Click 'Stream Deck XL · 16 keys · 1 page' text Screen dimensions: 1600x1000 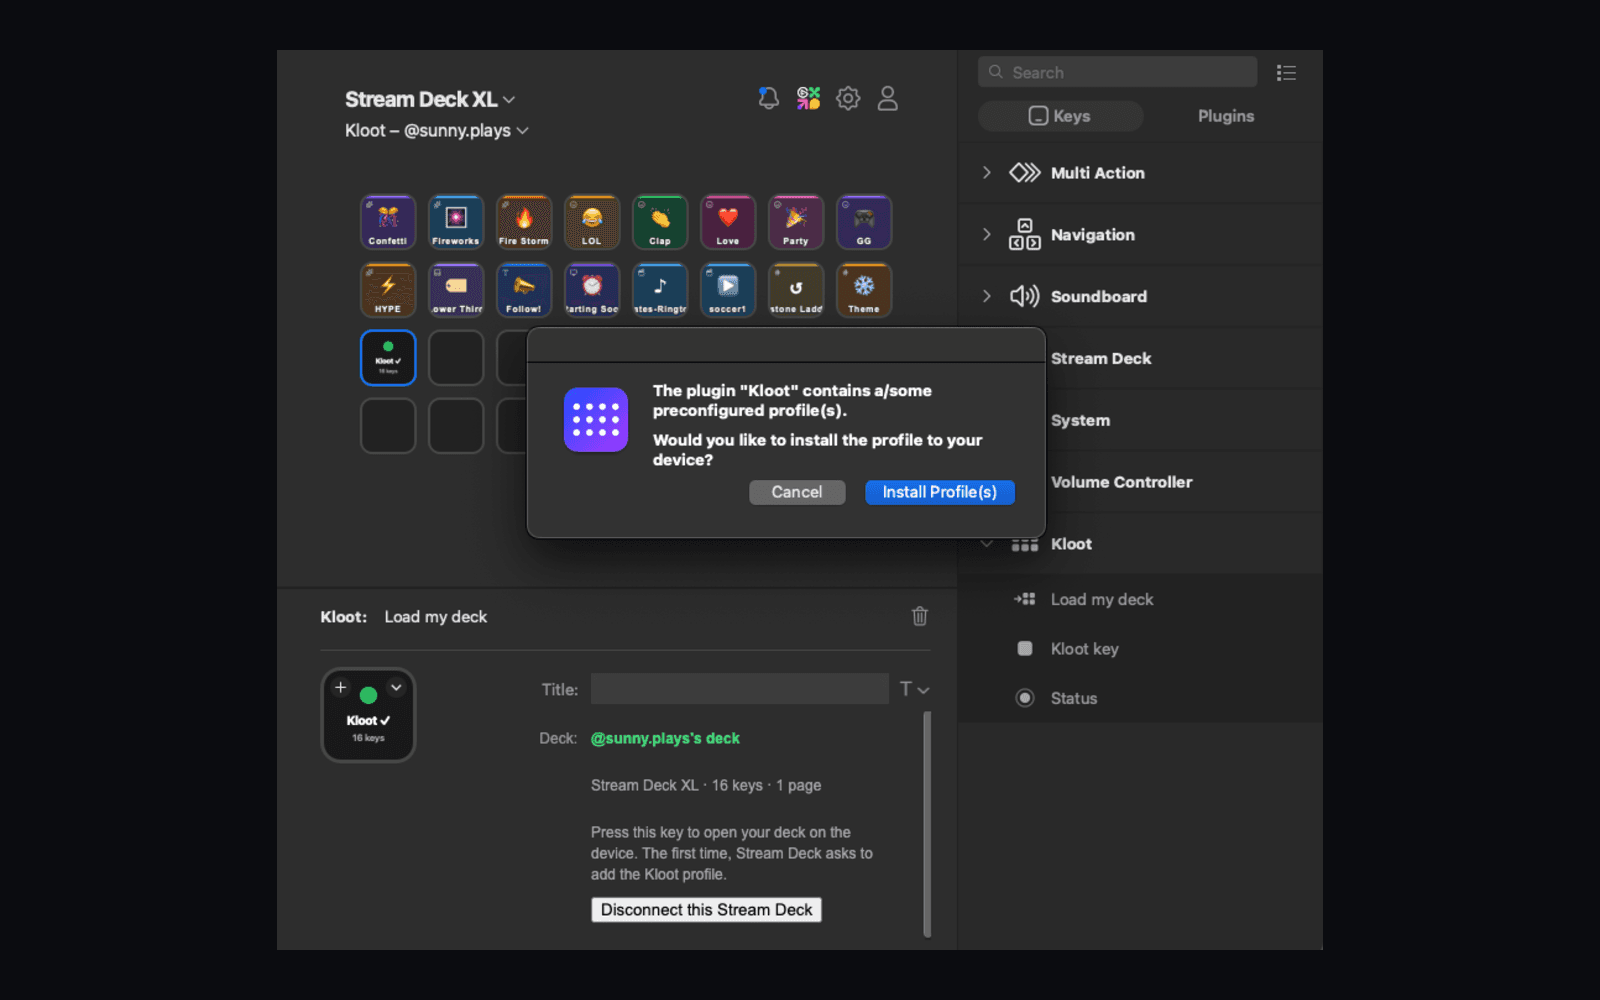706,785
